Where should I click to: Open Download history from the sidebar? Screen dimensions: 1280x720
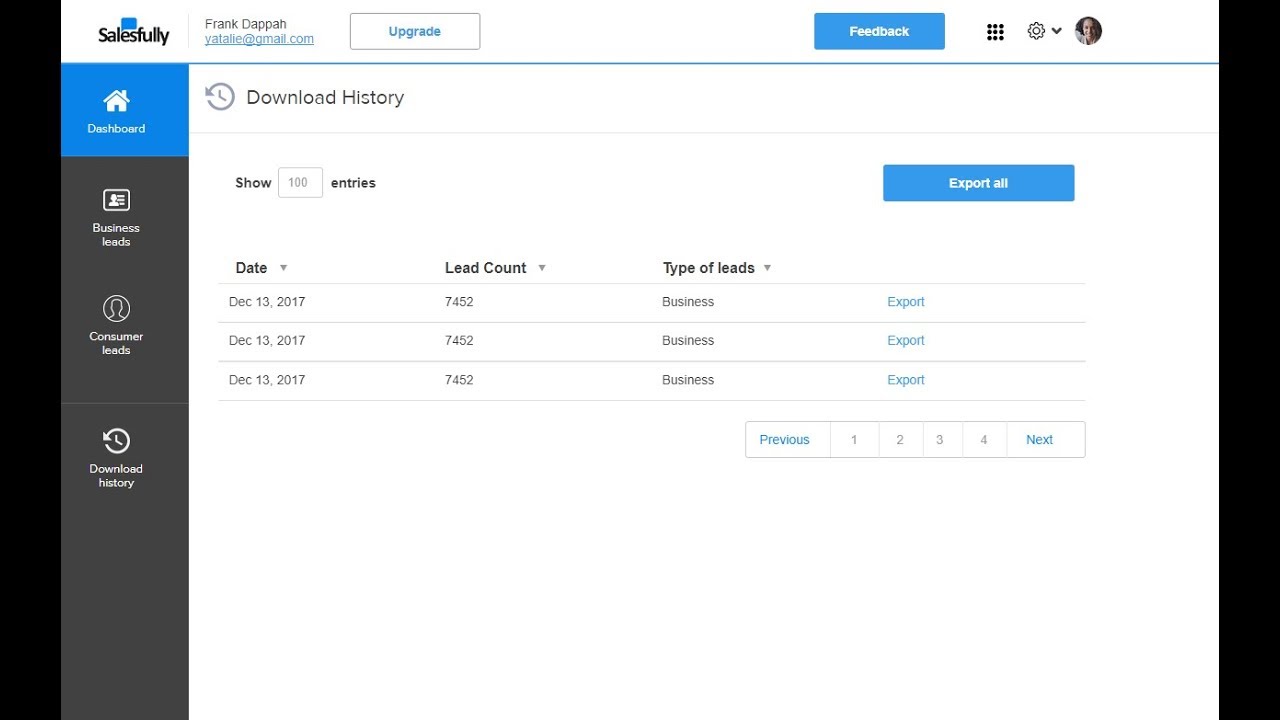coord(116,458)
